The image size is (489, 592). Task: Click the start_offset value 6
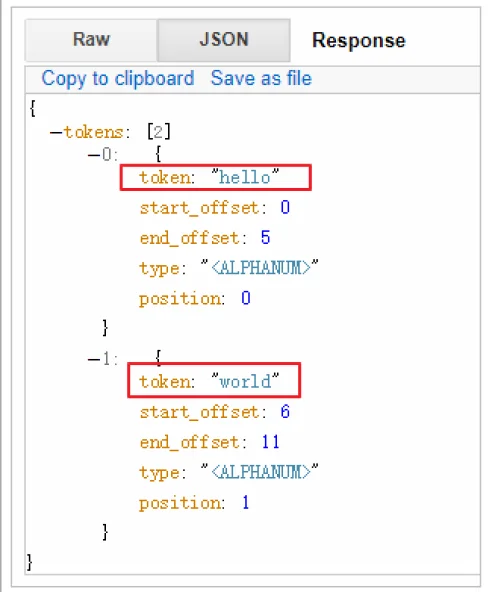285,412
